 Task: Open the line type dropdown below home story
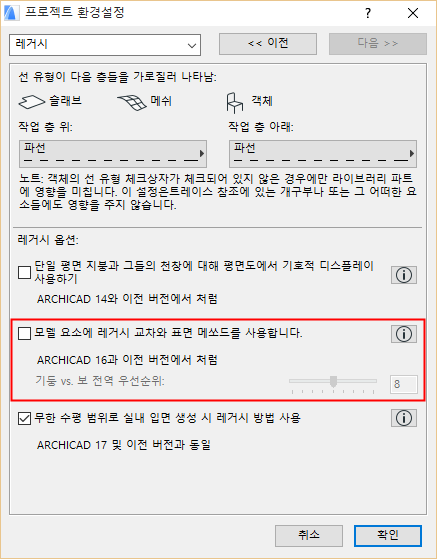[x=323, y=154]
